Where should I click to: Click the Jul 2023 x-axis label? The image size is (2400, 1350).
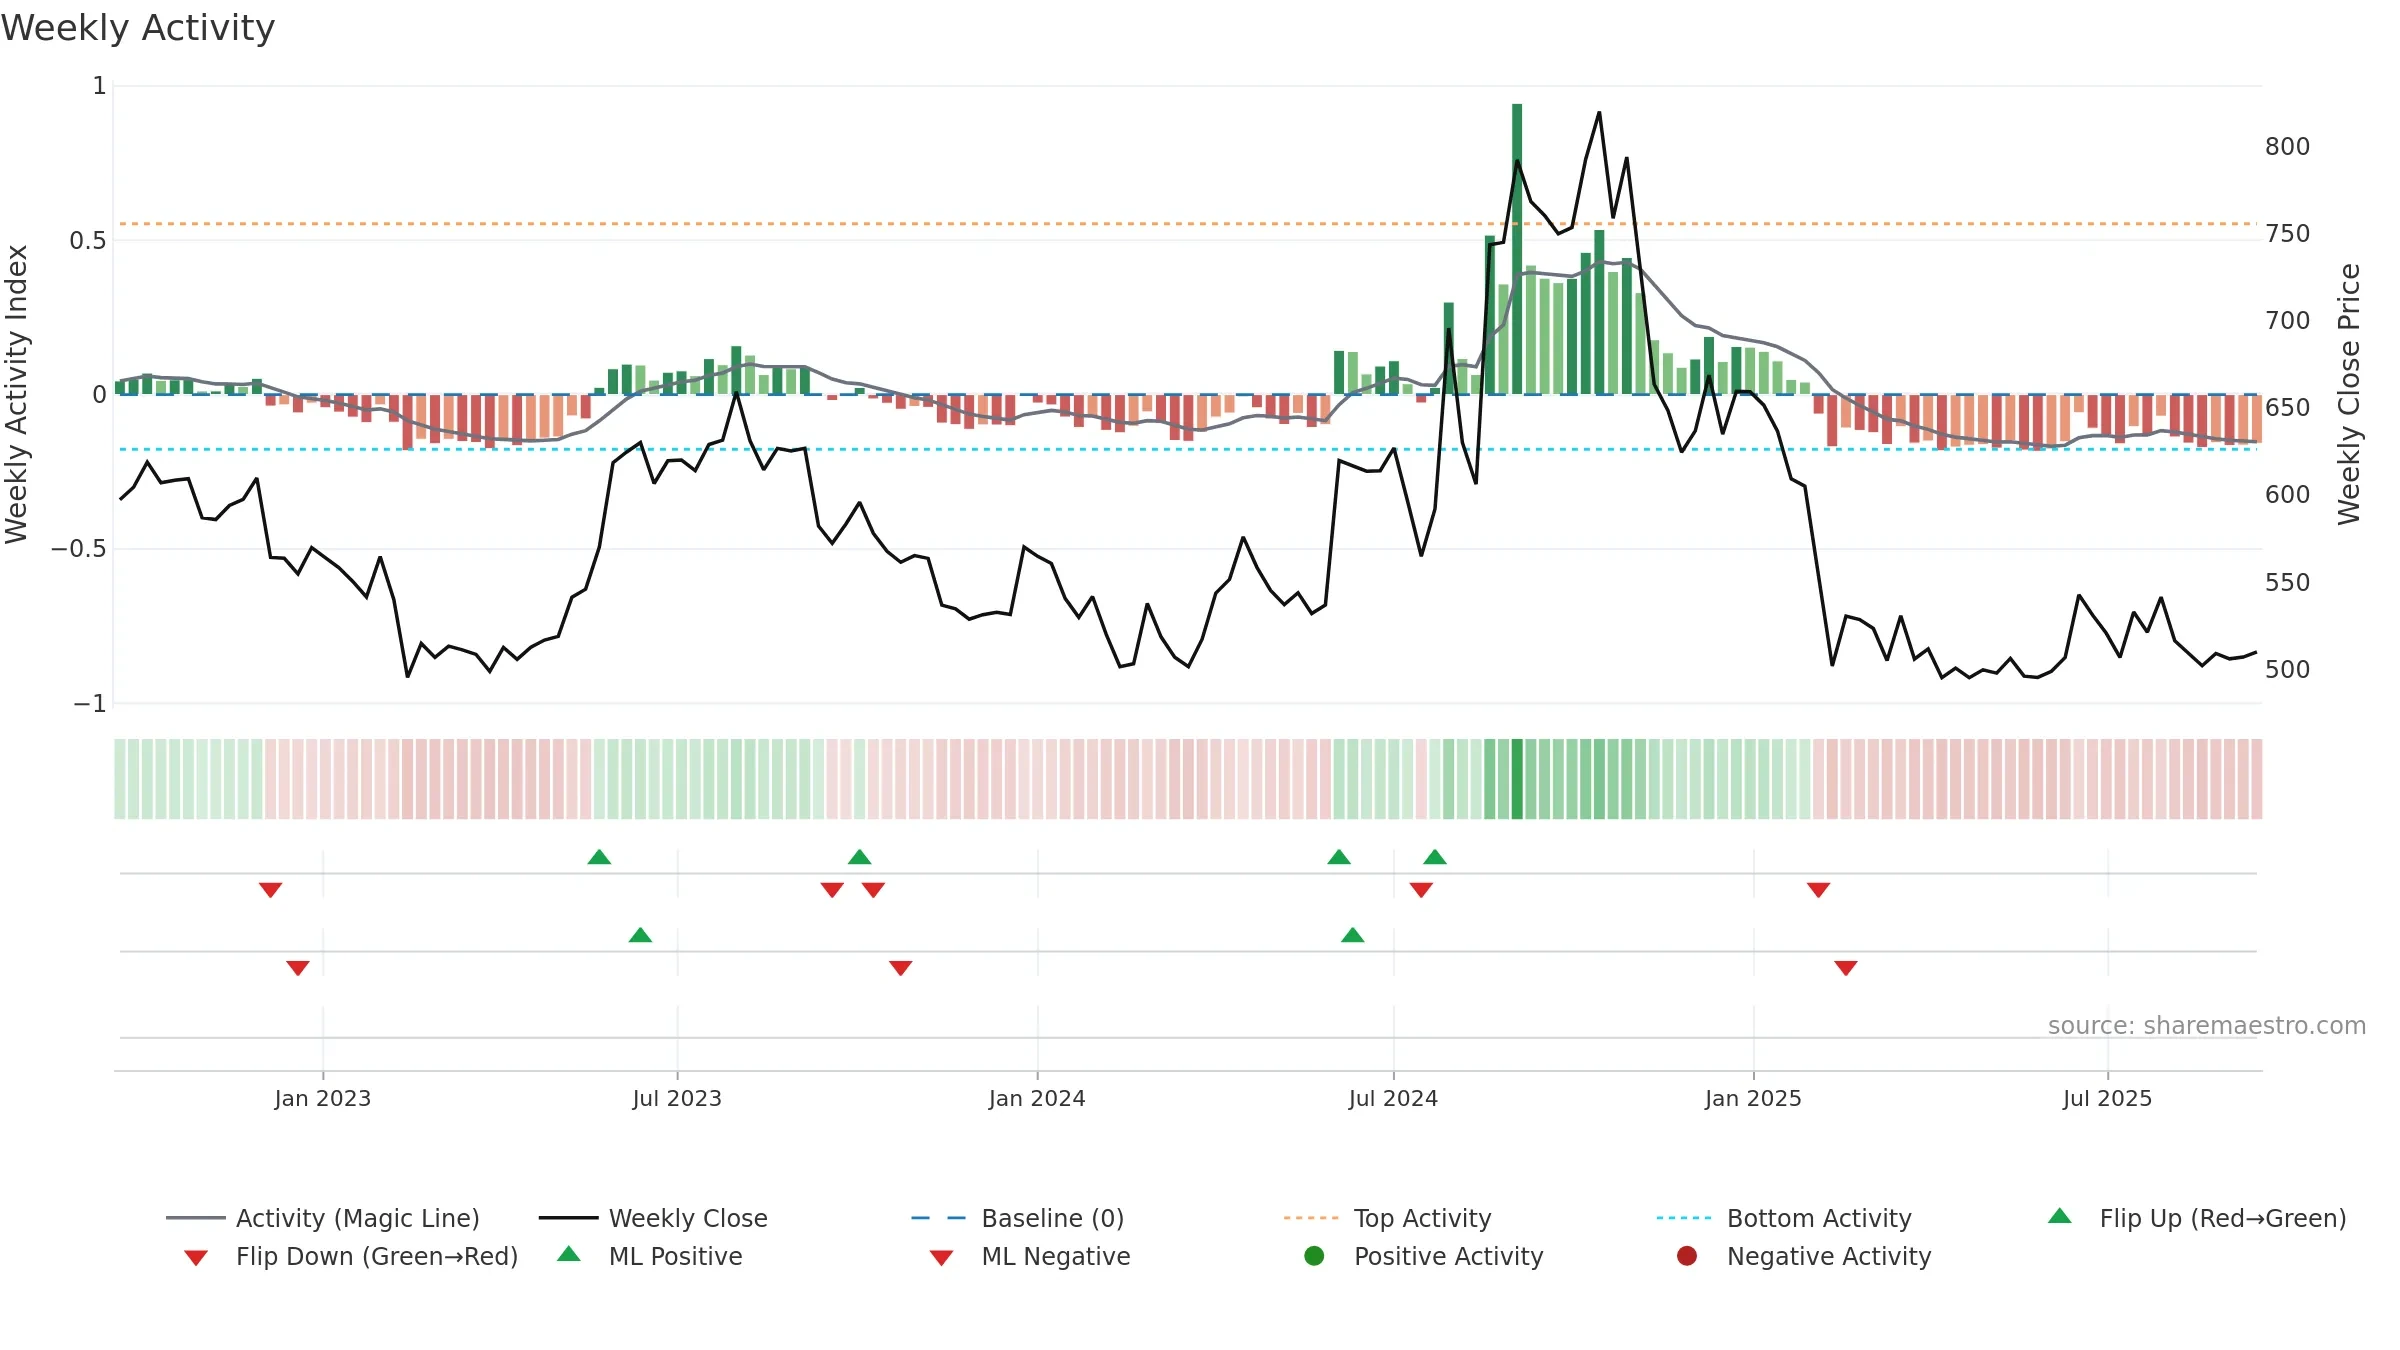coord(677,1098)
